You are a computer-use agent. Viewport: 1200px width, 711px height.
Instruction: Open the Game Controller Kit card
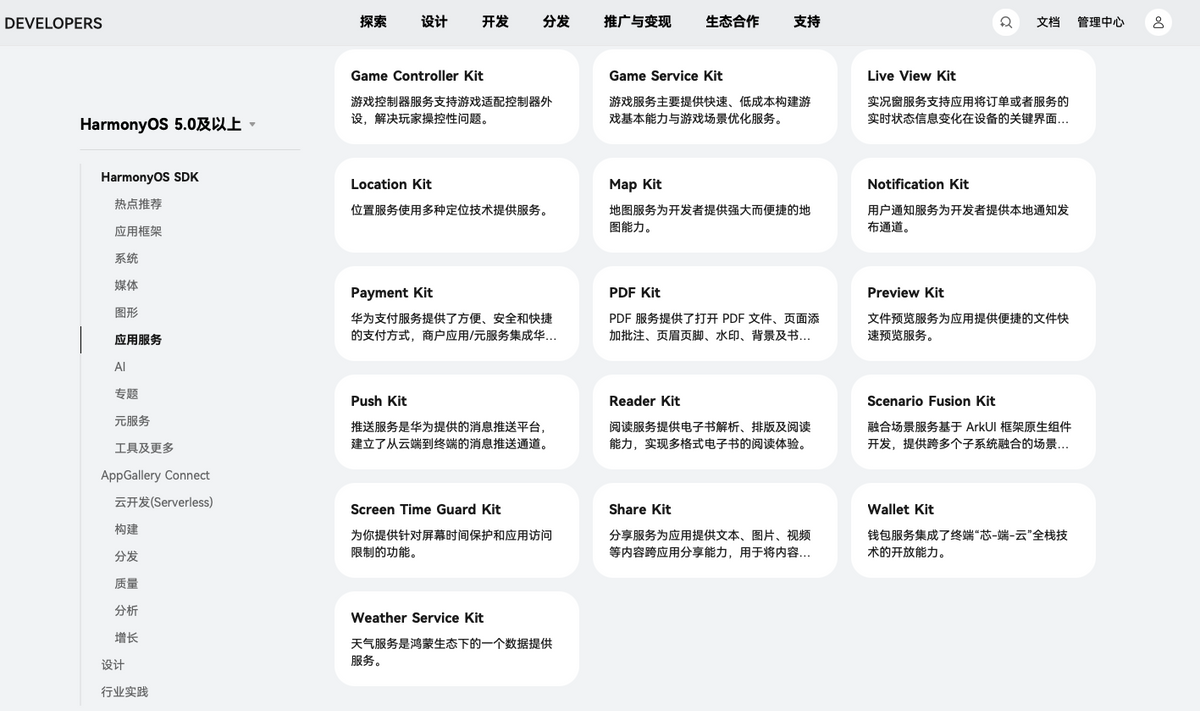point(457,97)
